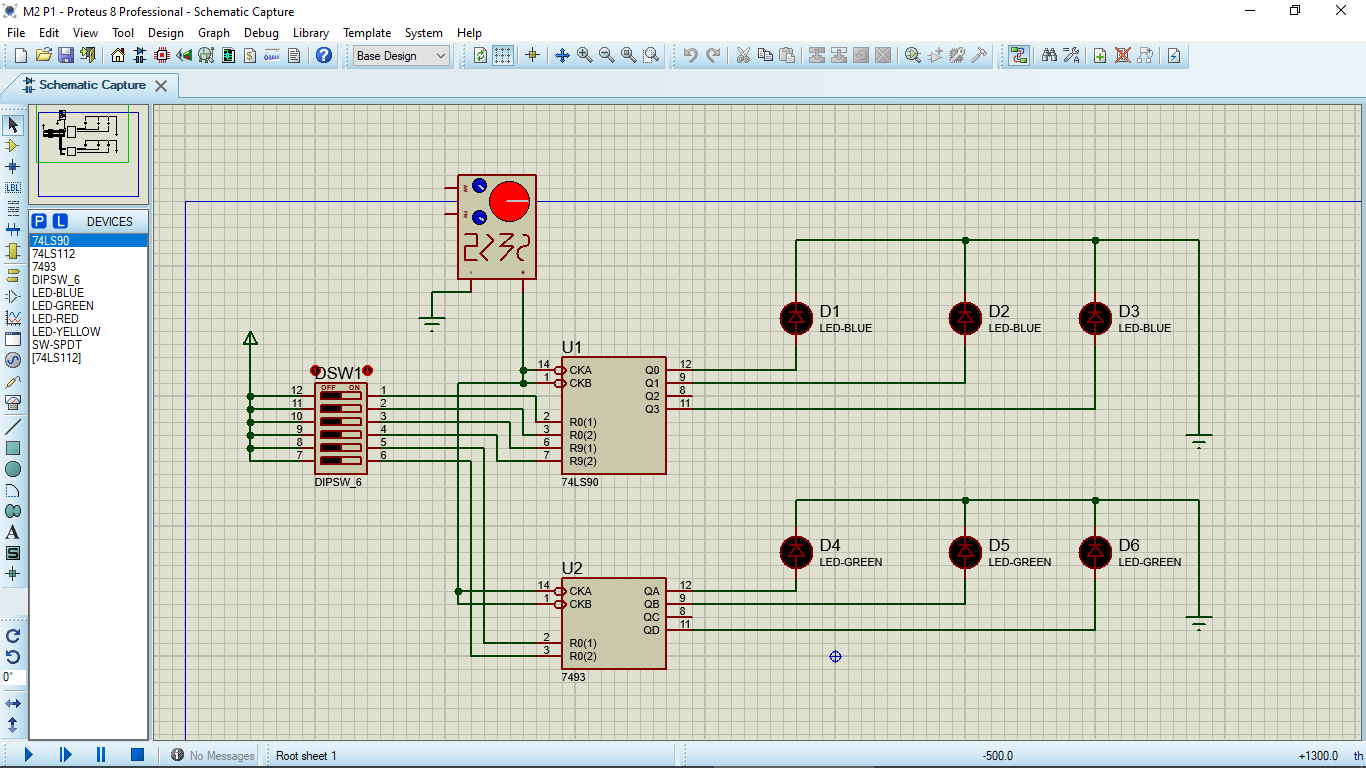Play the simulation
The height and width of the screenshot is (768, 1366).
click(x=28, y=755)
